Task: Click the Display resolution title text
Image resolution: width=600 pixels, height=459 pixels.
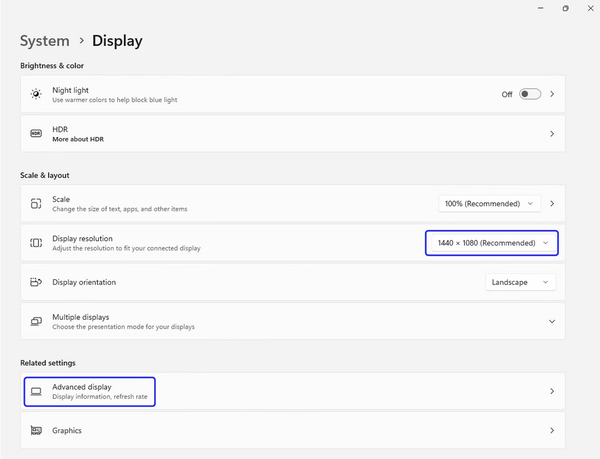Action: point(83,239)
